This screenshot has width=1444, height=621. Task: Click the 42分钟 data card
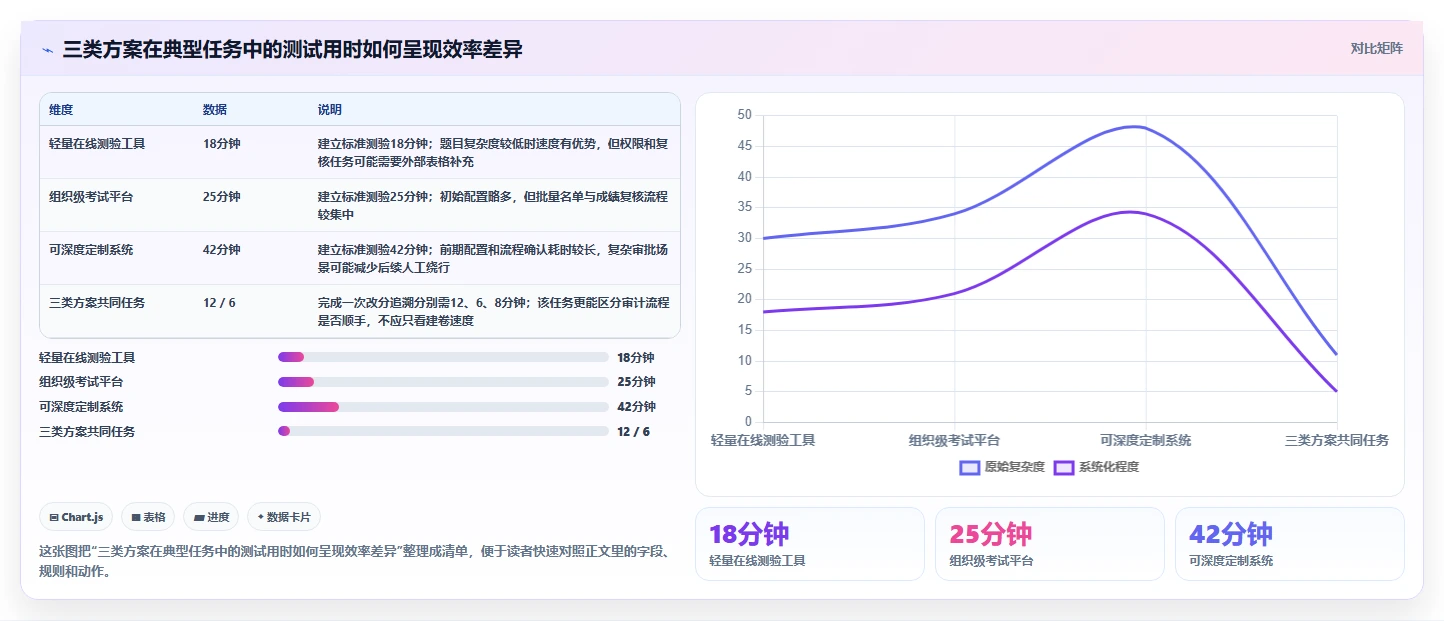tap(1290, 544)
